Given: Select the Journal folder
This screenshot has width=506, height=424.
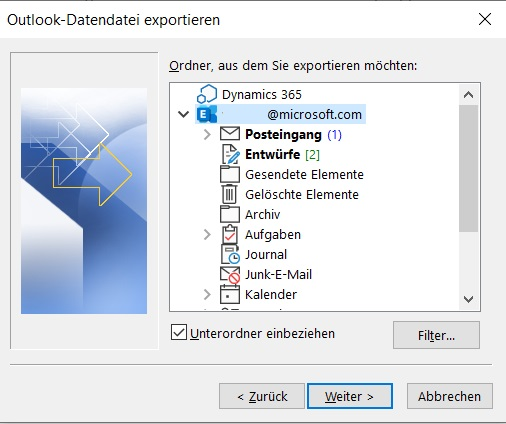Looking at the screenshot, I should [x=266, y=255].
